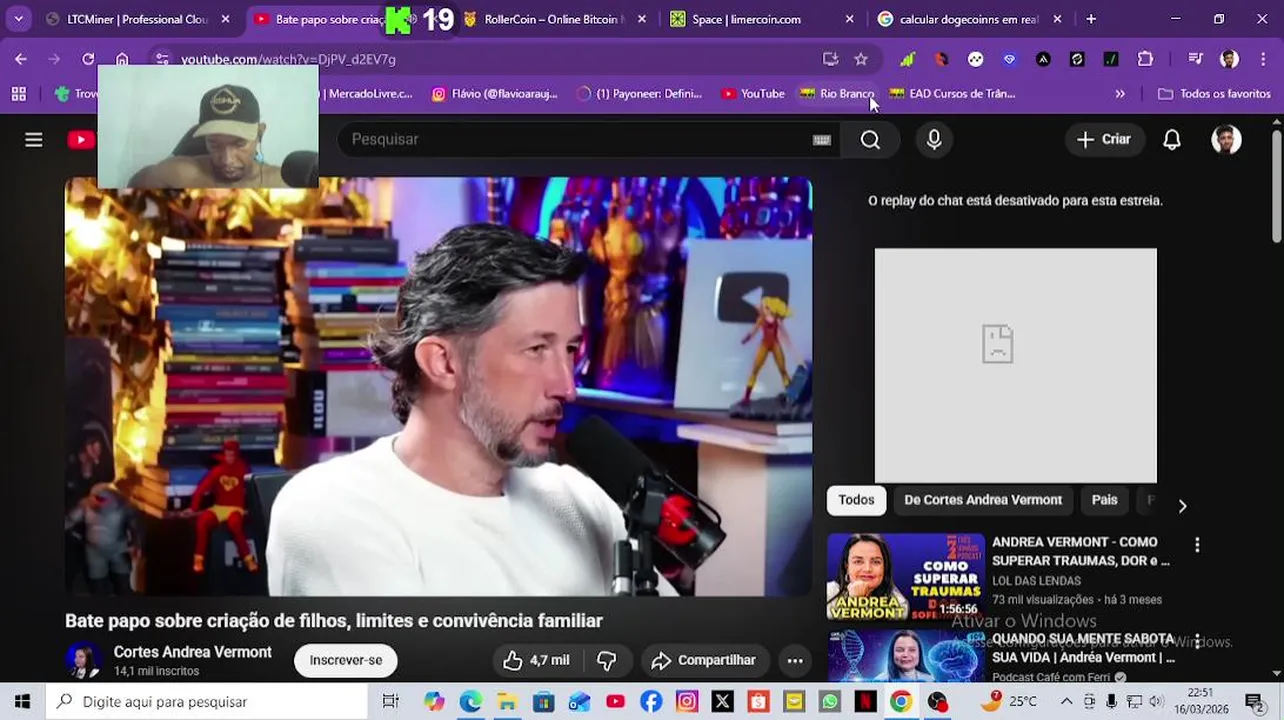This screenshot has width=1284, height=720.
Task: Click the install app icon in address bar
Action: tap(830, 59)
